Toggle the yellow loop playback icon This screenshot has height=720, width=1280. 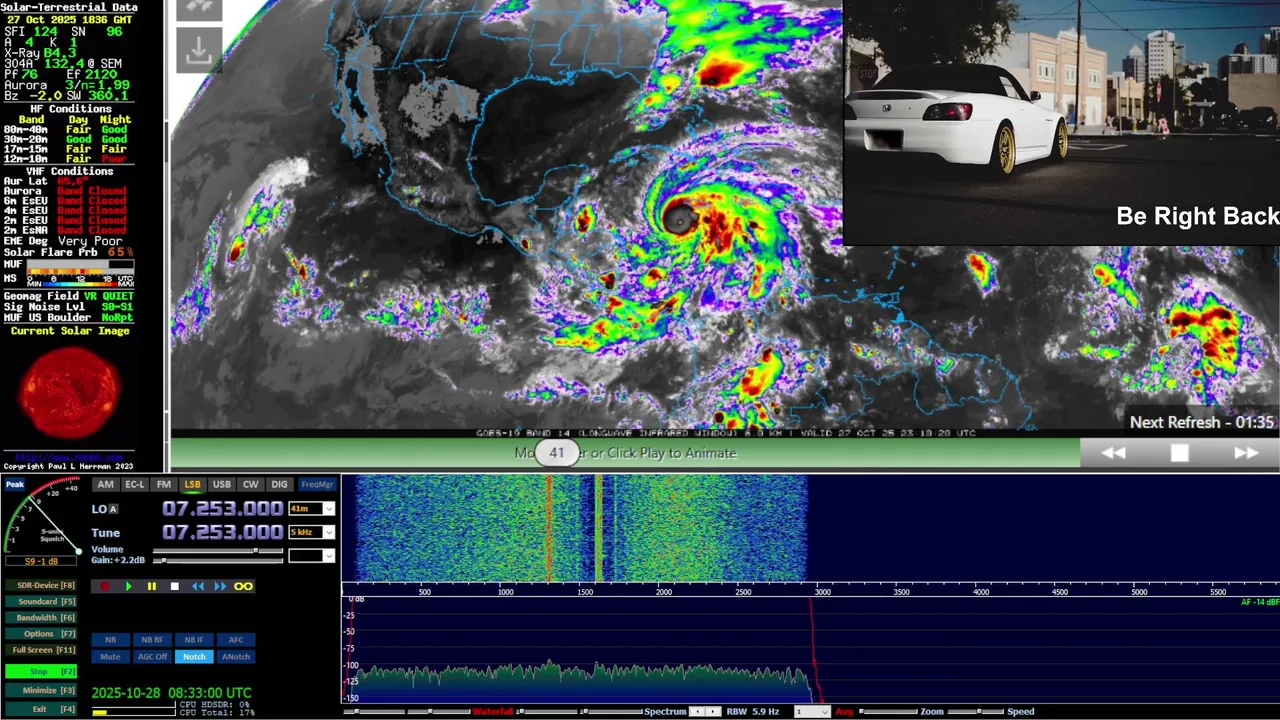tap(243, 586)
